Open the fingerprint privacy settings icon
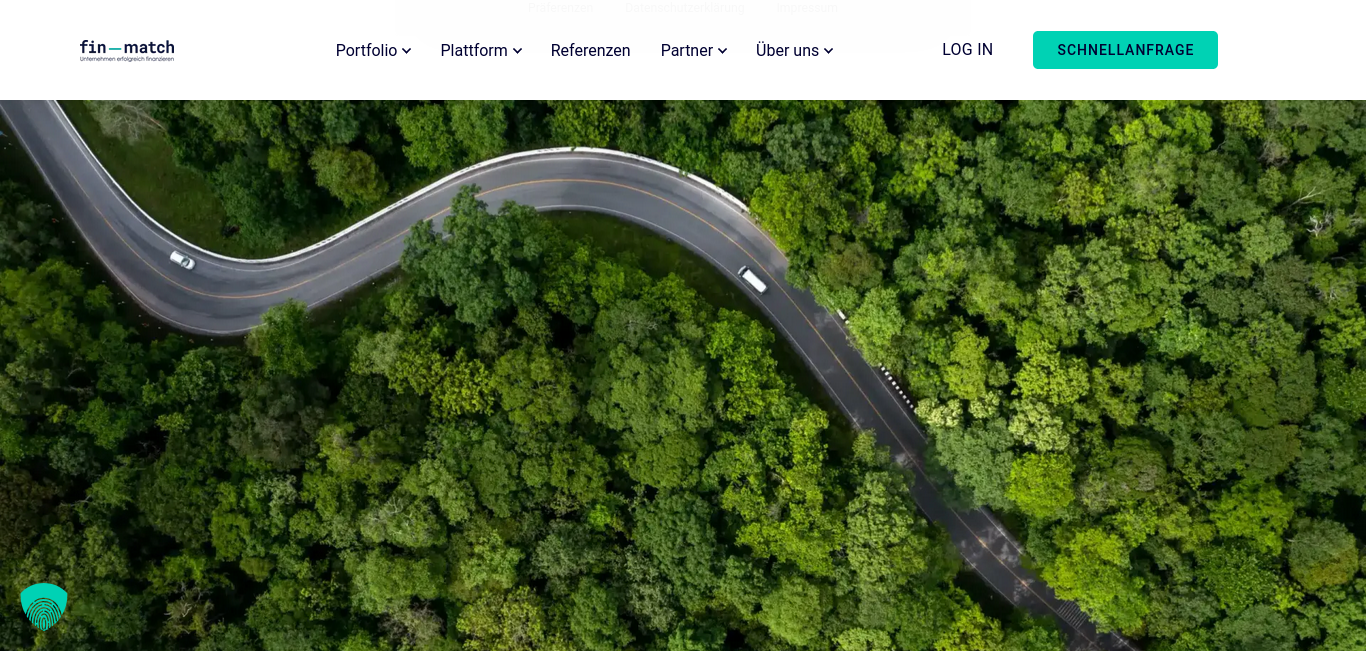 pos(44,607)
